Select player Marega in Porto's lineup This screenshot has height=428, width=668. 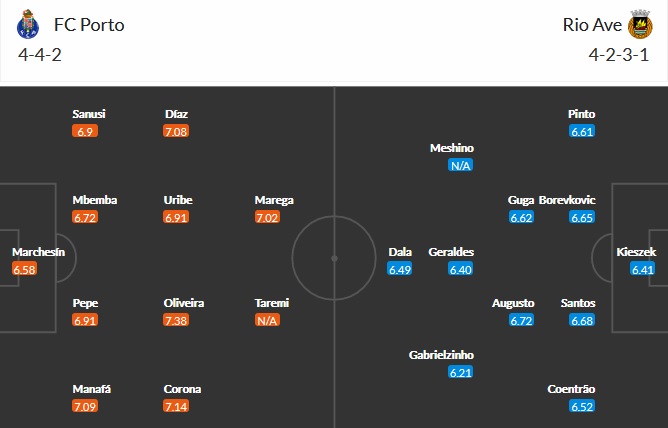coord(274,200)
